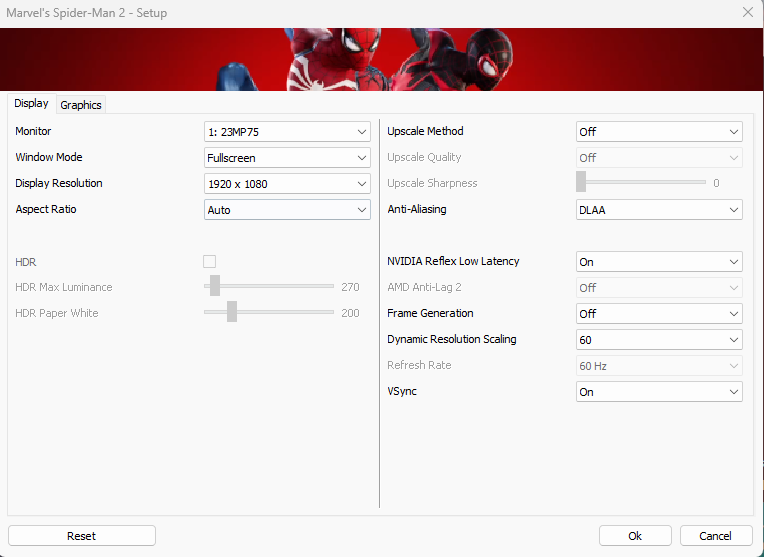Click the HDR Max Luminance value 270

350,287
